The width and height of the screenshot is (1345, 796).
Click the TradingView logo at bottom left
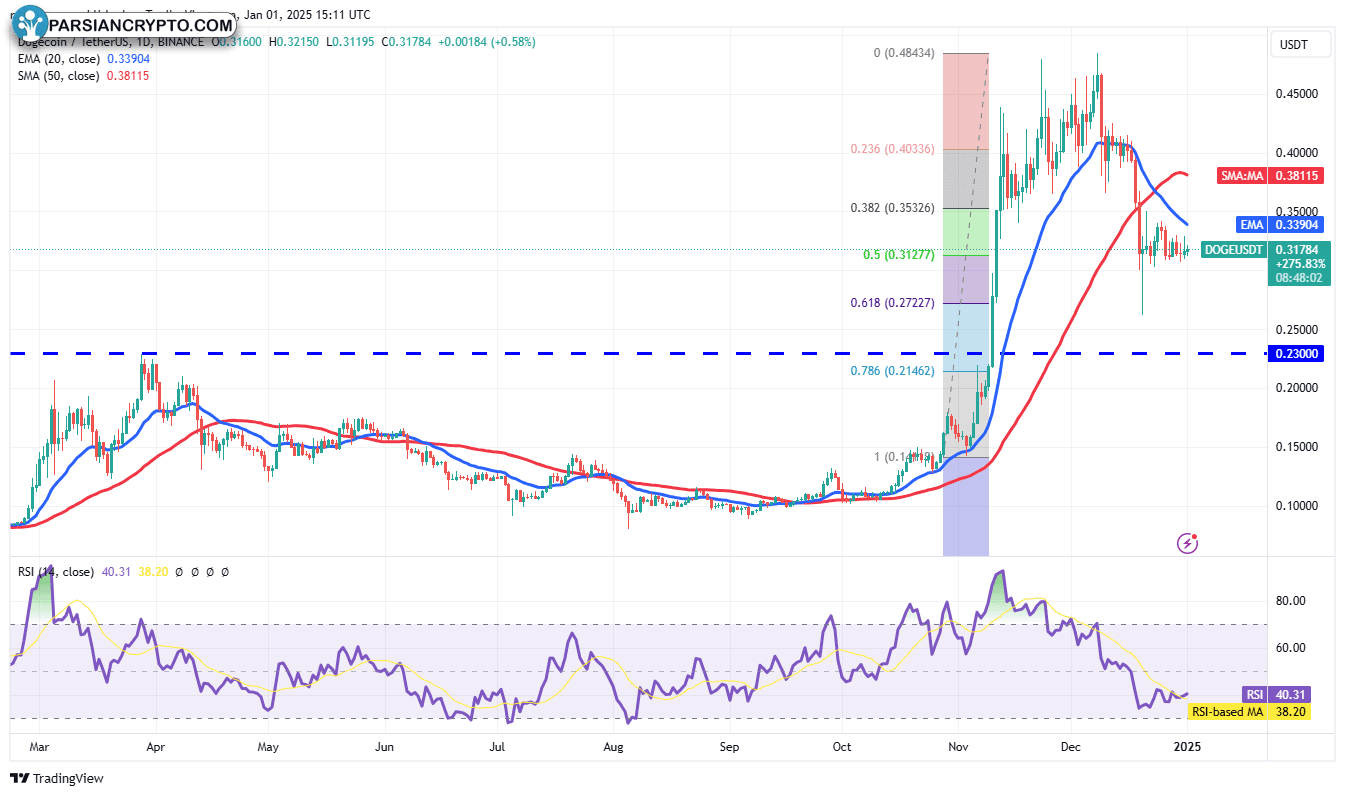[x=57, y=778]
